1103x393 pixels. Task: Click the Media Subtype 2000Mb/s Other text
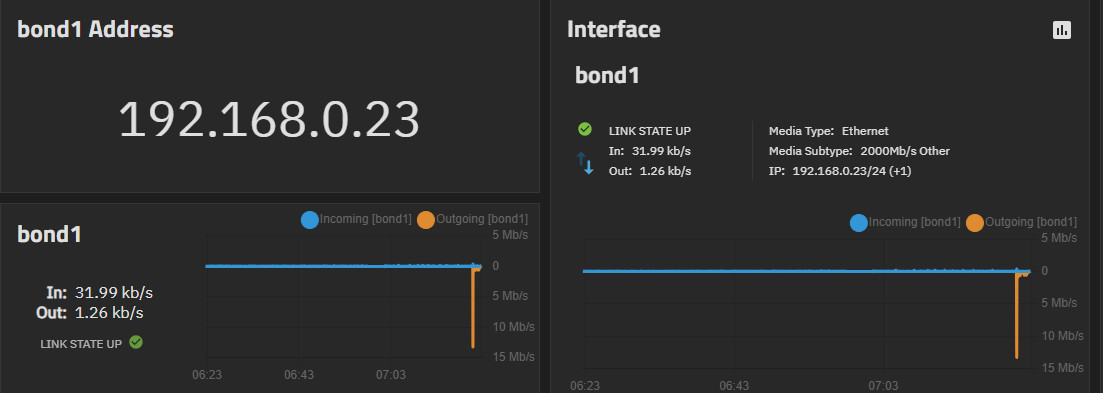point(859,151)
